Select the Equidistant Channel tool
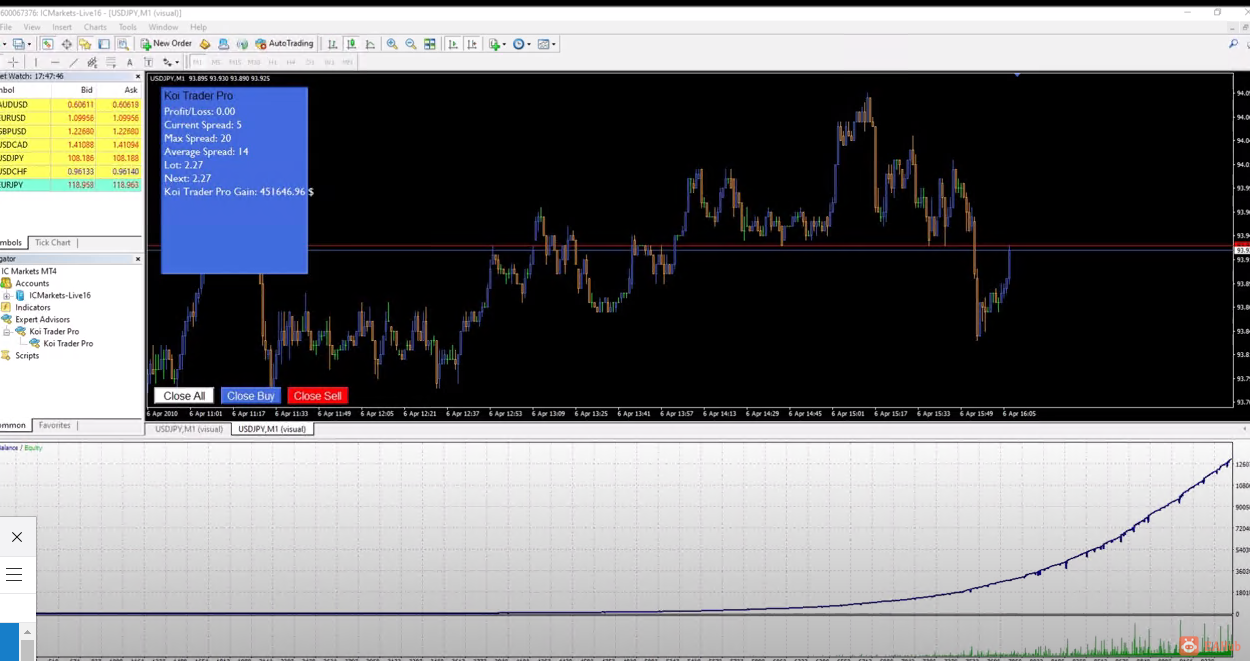1250x661 pixels. (x=92, y=62)
